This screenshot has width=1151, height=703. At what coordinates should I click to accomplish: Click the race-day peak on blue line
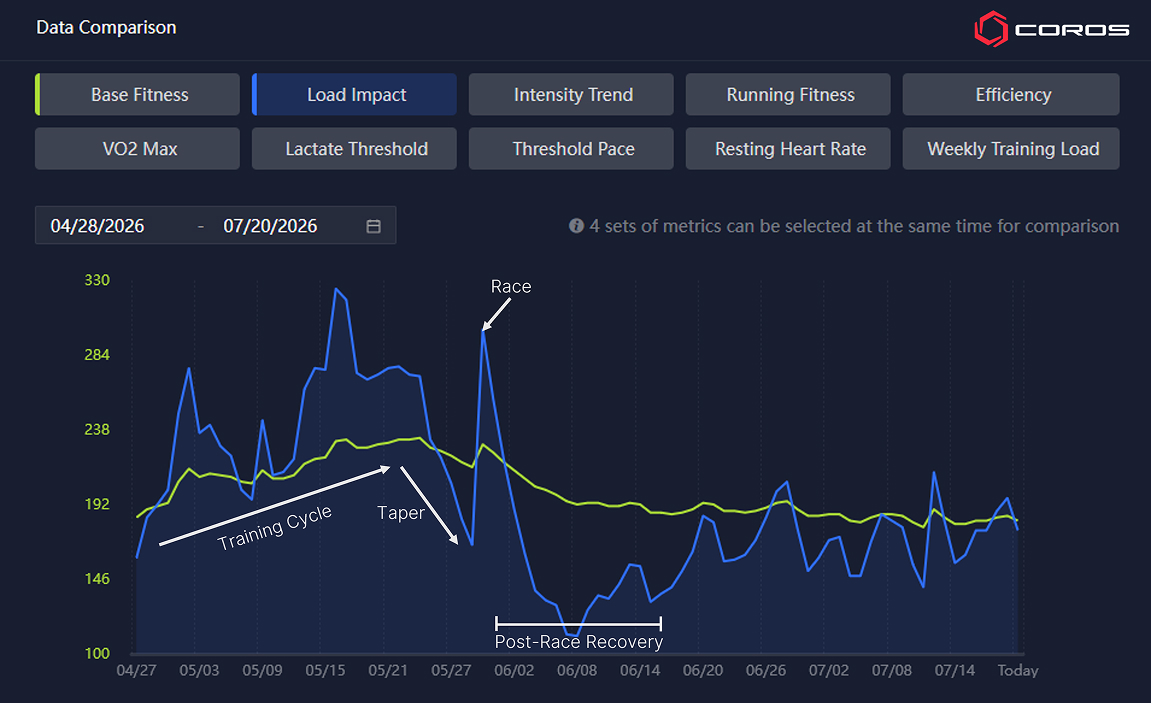coord(482,332)
